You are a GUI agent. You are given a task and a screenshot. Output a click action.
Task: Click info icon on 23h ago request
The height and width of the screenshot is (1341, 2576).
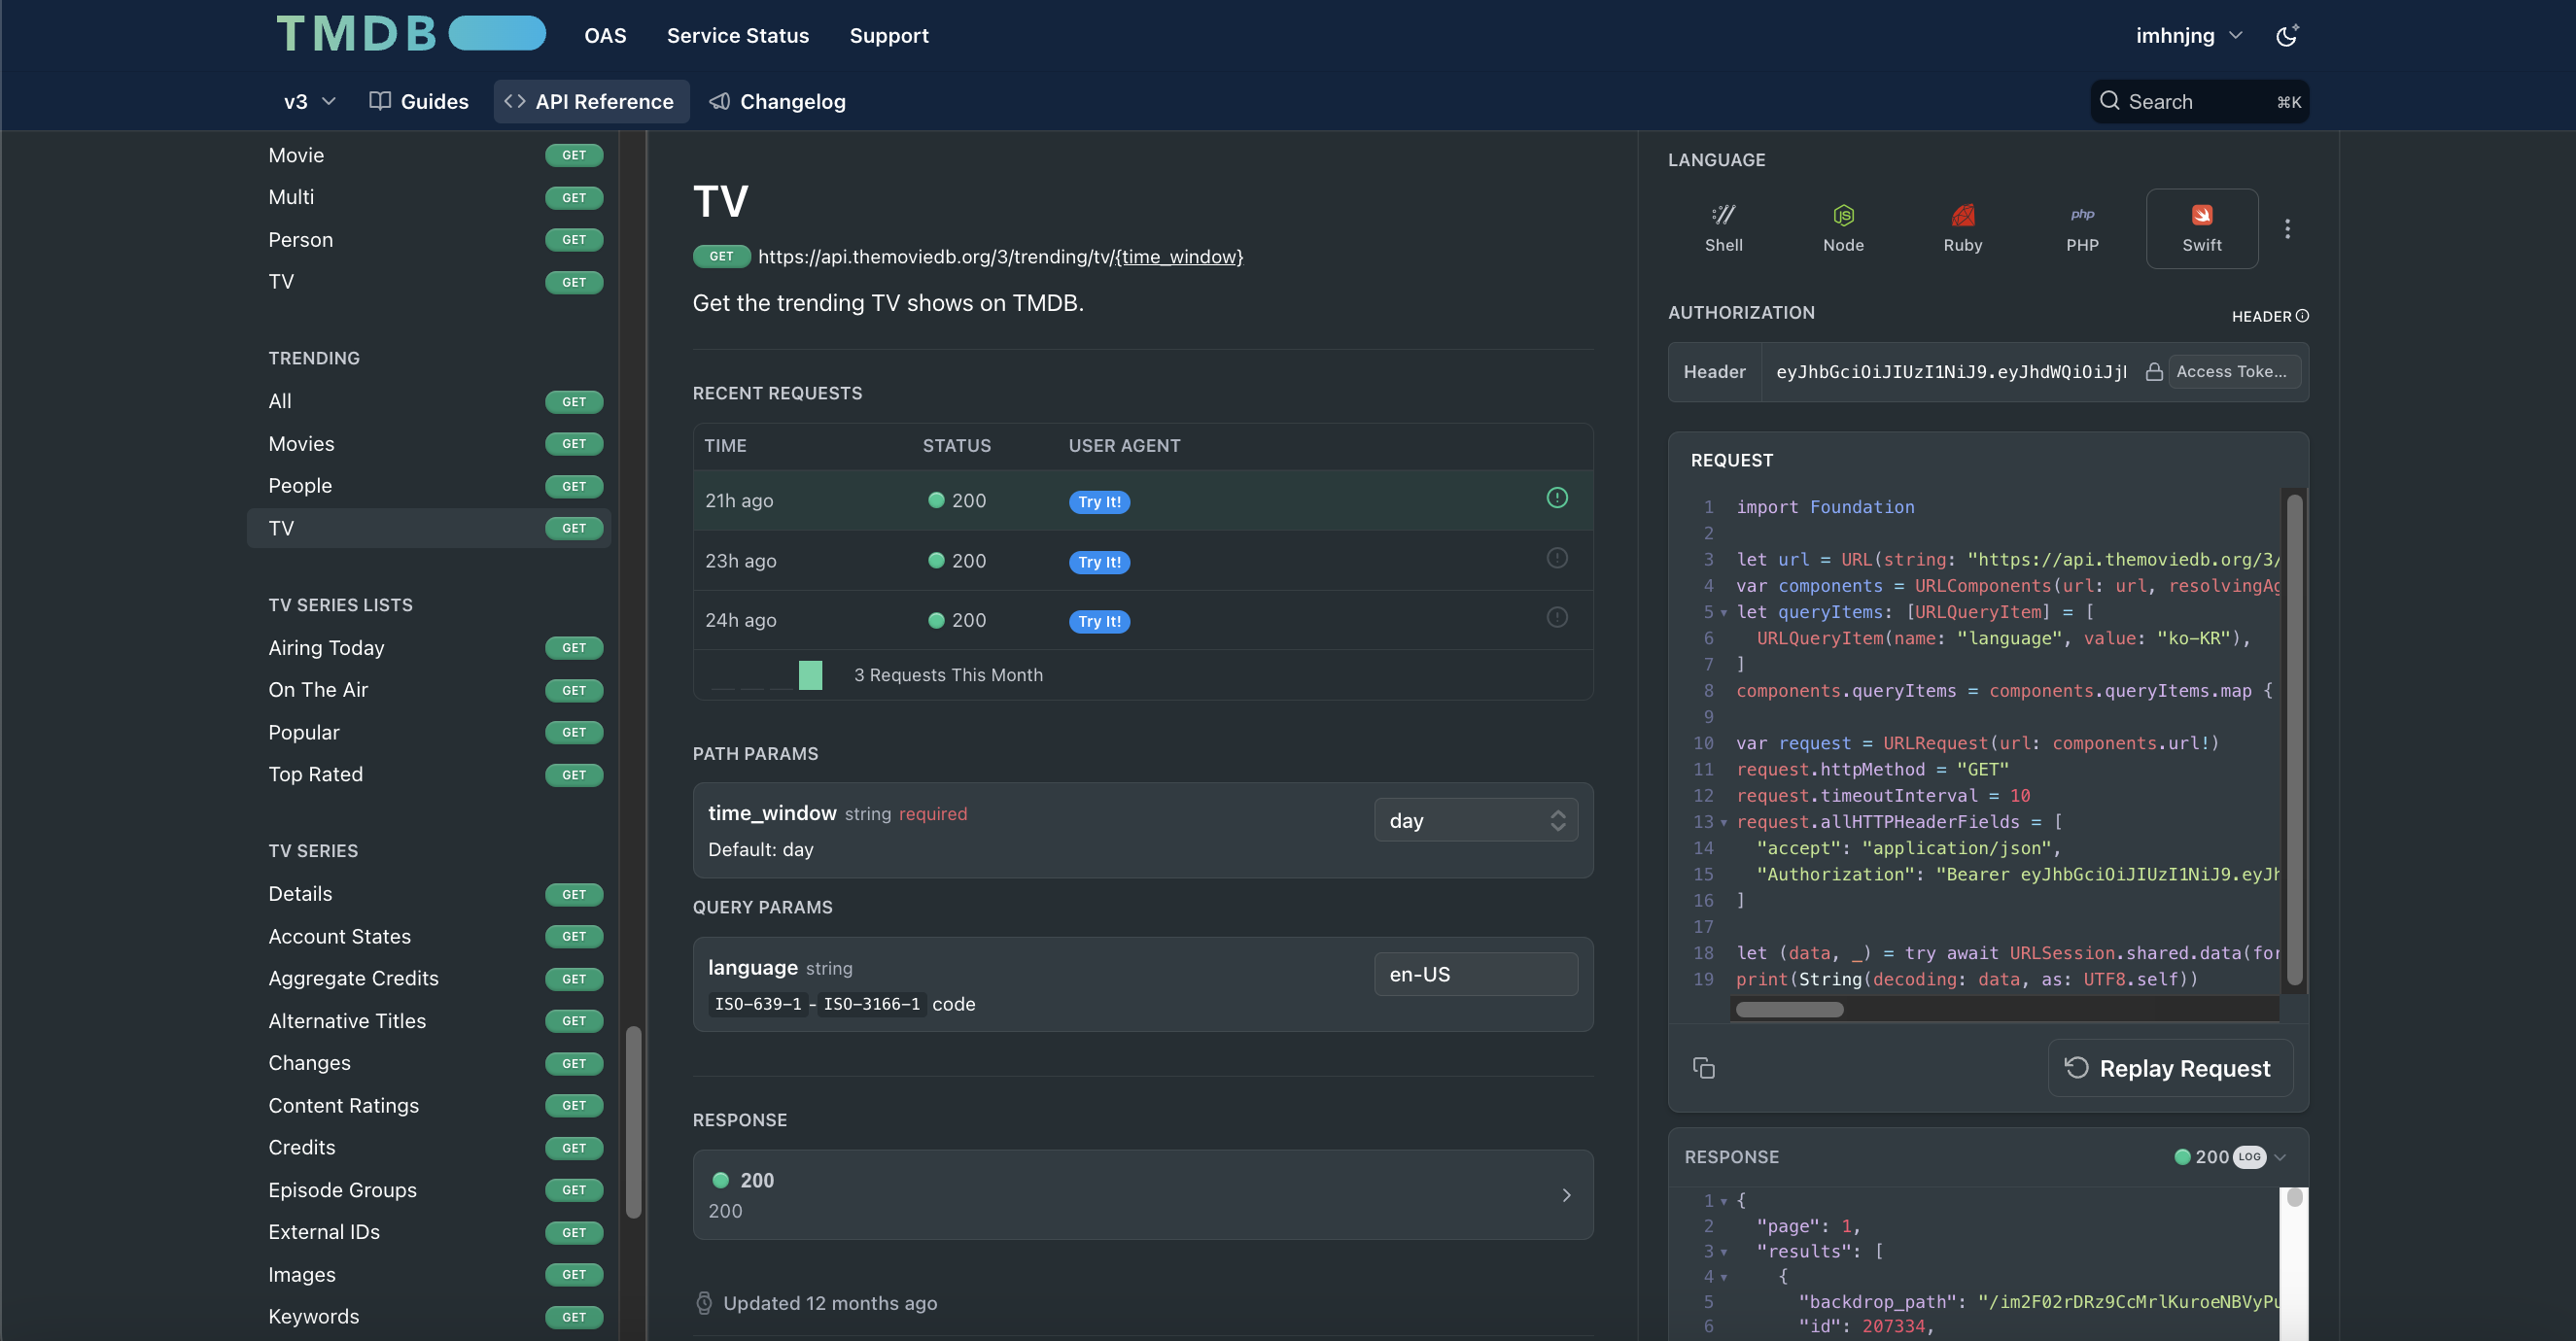coord(1557,558)
